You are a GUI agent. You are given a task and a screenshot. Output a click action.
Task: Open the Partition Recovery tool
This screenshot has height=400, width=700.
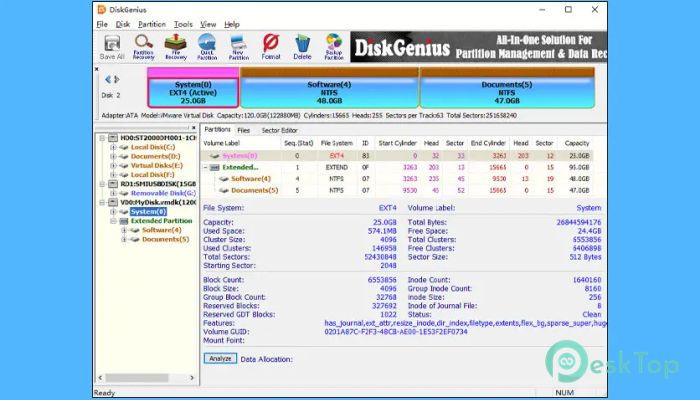click(144, 47)
